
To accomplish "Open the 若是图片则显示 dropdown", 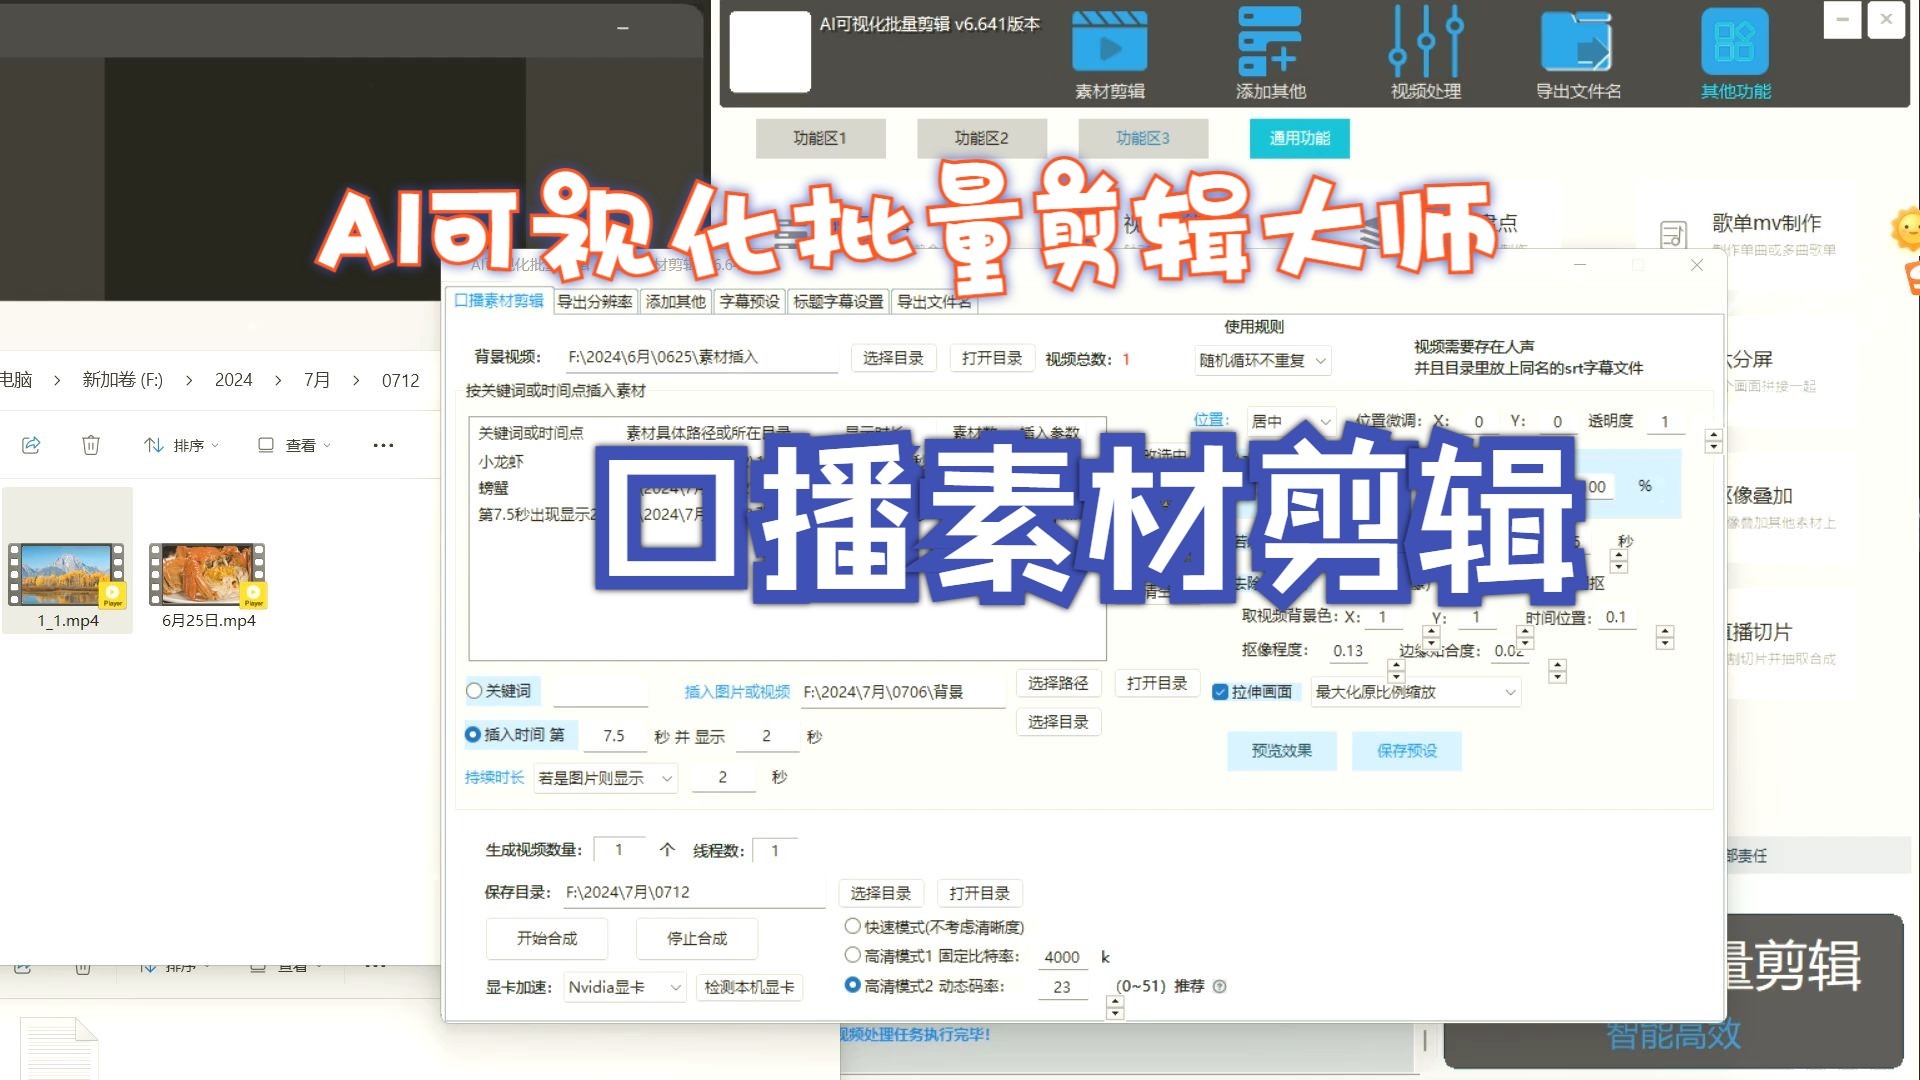I will [606, 778].
